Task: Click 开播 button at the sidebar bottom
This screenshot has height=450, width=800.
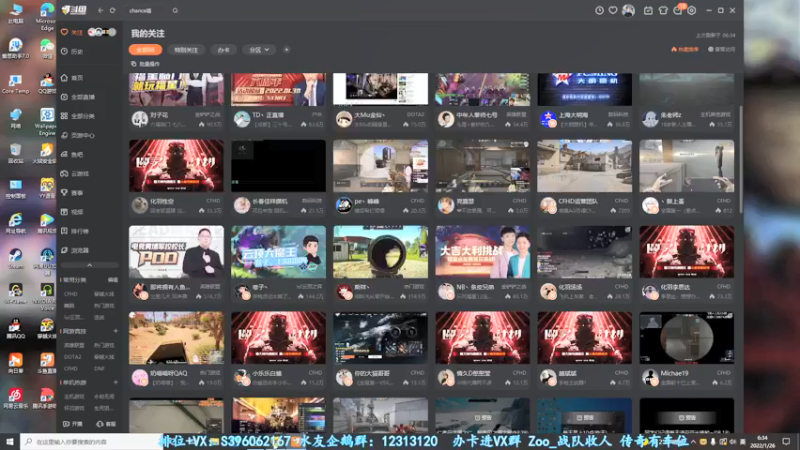Action: (x=73, y=424)
